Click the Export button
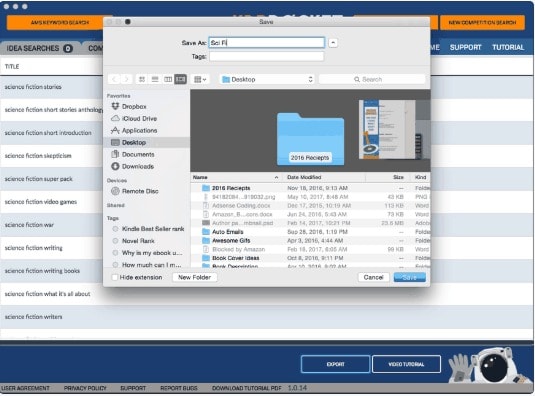The image size is (535, 396). click(x=335, y=364)
